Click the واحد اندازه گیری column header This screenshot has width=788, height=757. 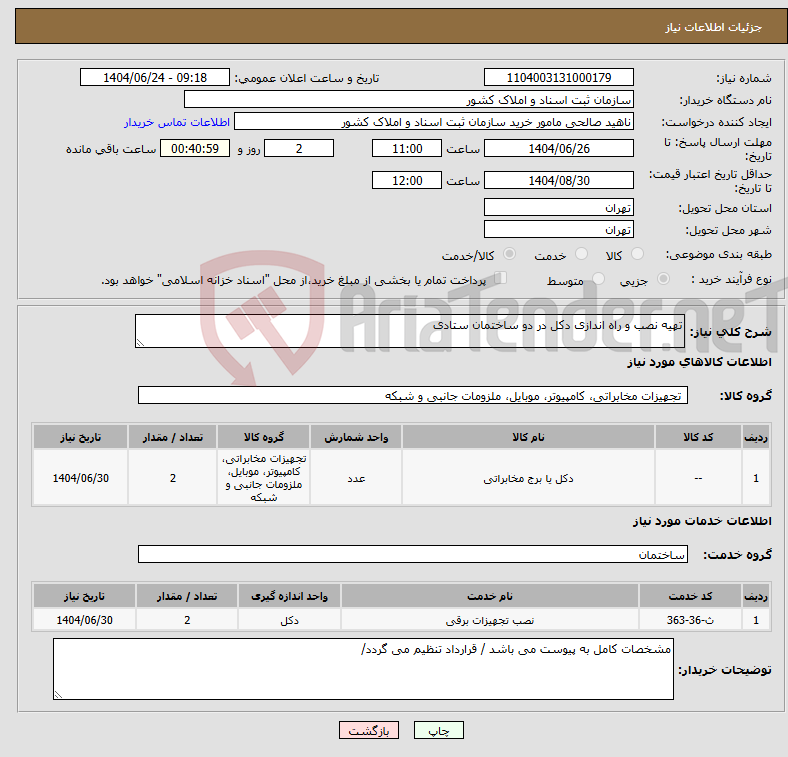click(289, 596)
